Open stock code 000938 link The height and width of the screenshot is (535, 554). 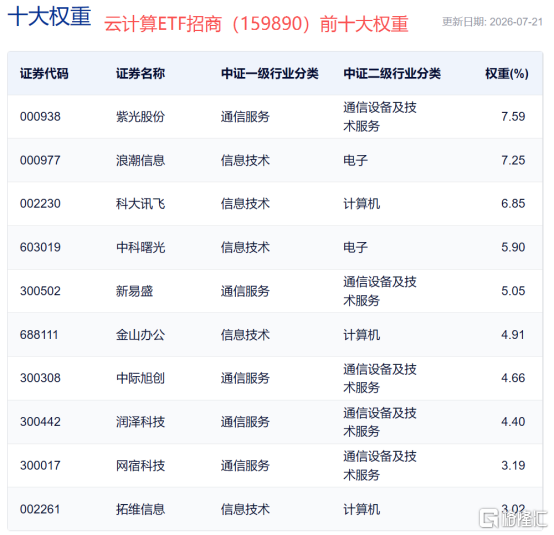[40, 117]
